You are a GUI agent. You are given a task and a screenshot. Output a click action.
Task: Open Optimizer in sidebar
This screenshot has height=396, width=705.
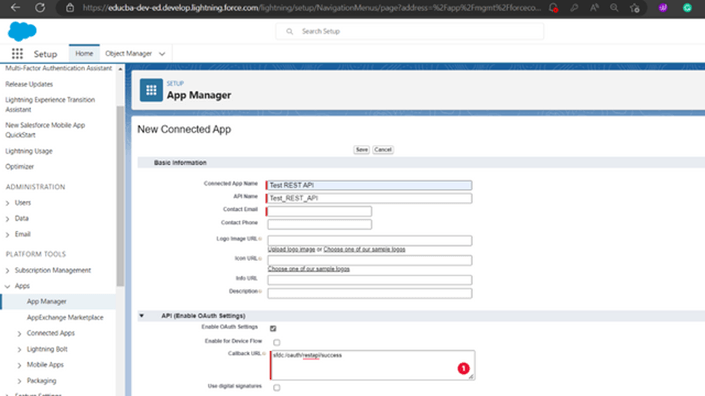click(19, 166)
